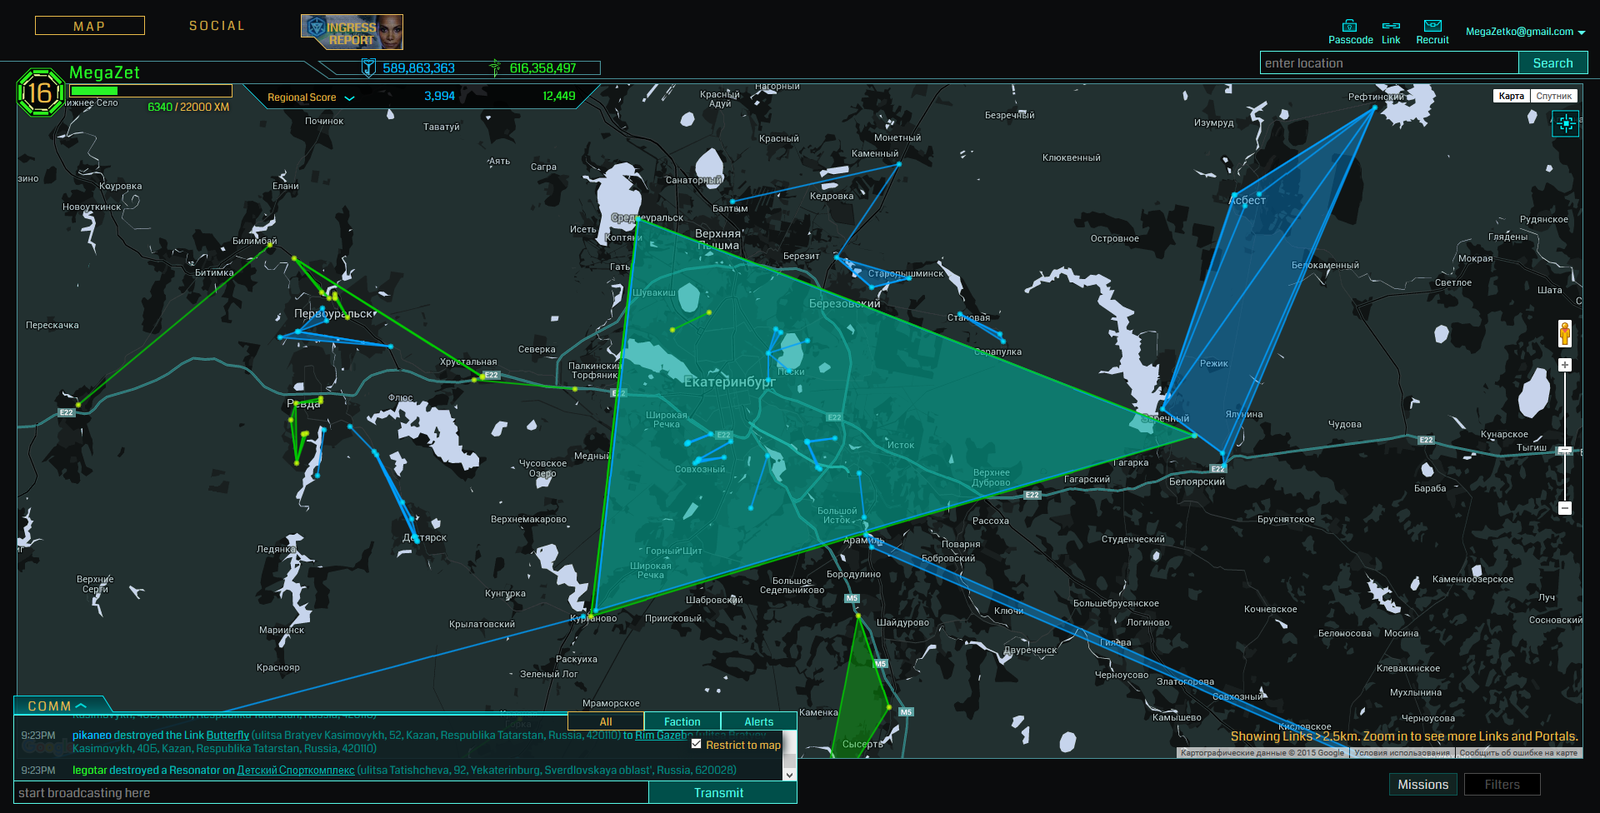Open the Rim Gazebo portal link

[x=663, y=735]
